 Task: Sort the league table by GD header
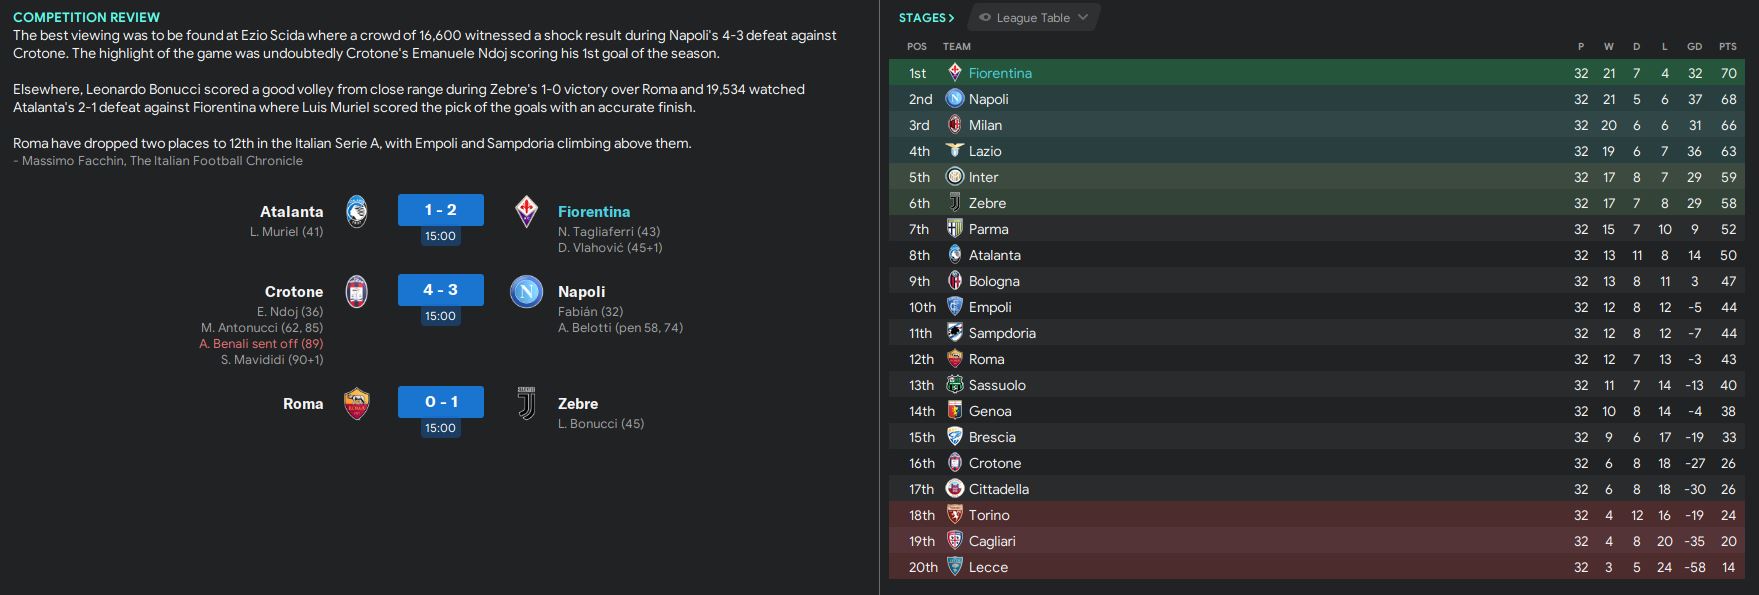coord(1694,47)
